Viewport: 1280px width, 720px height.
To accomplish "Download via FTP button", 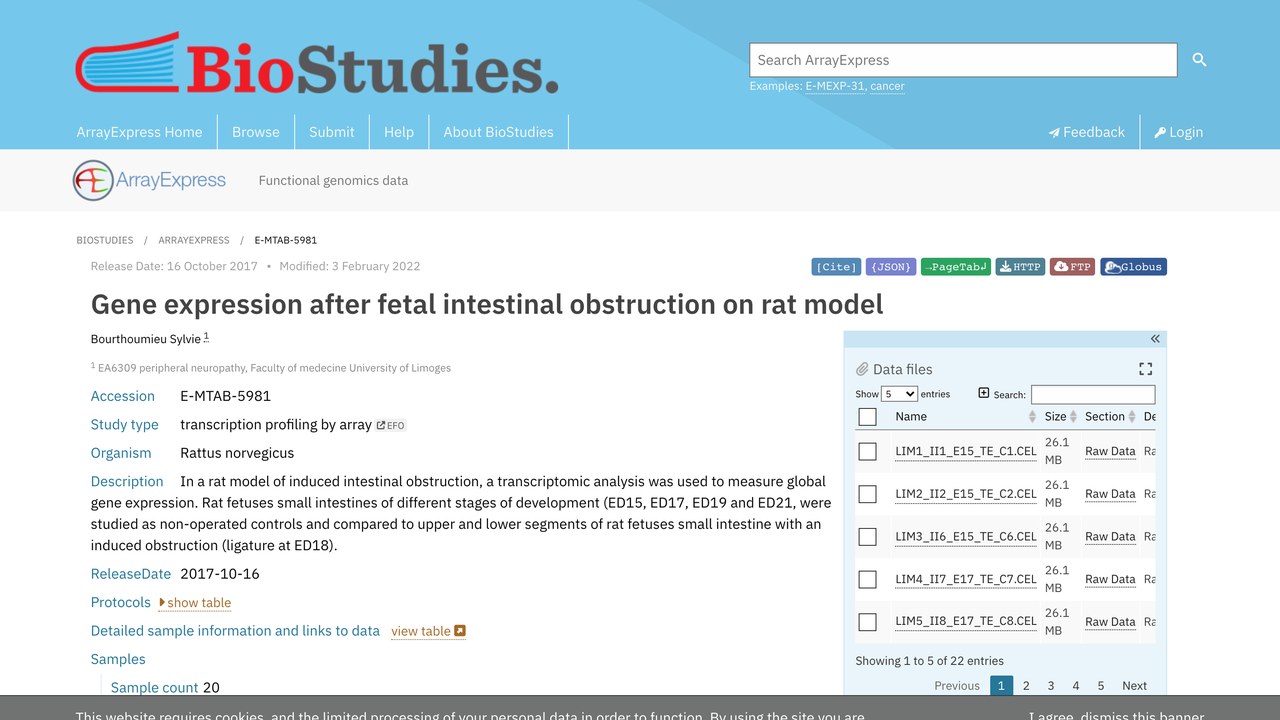I will (1073, 267).
